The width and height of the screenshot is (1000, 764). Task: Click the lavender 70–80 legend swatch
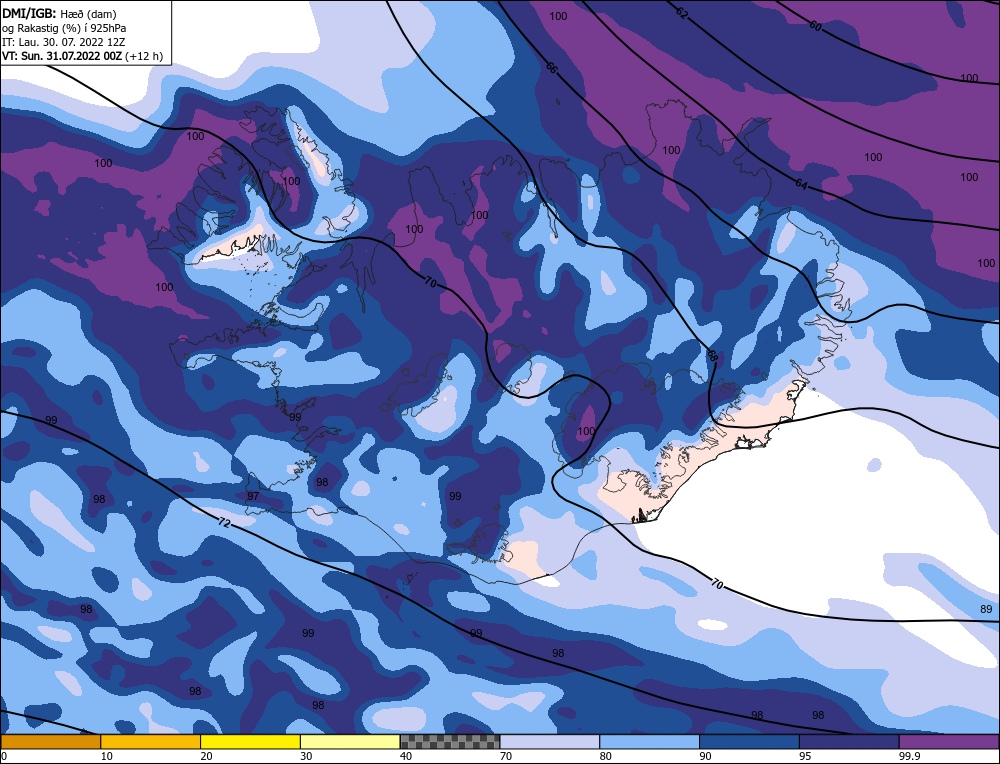[x=550, y=741]
